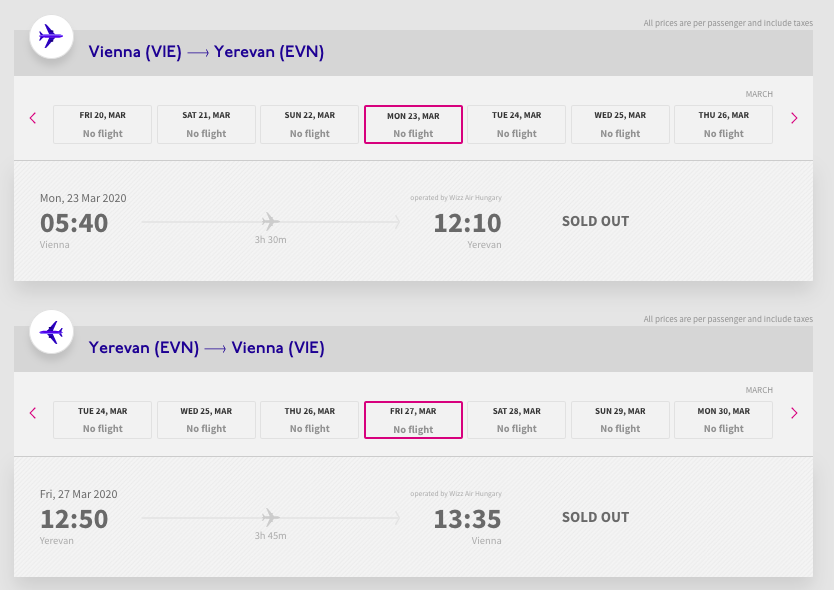
Task: Click the return flight plane icon
Action: click(x=51, y=333)
